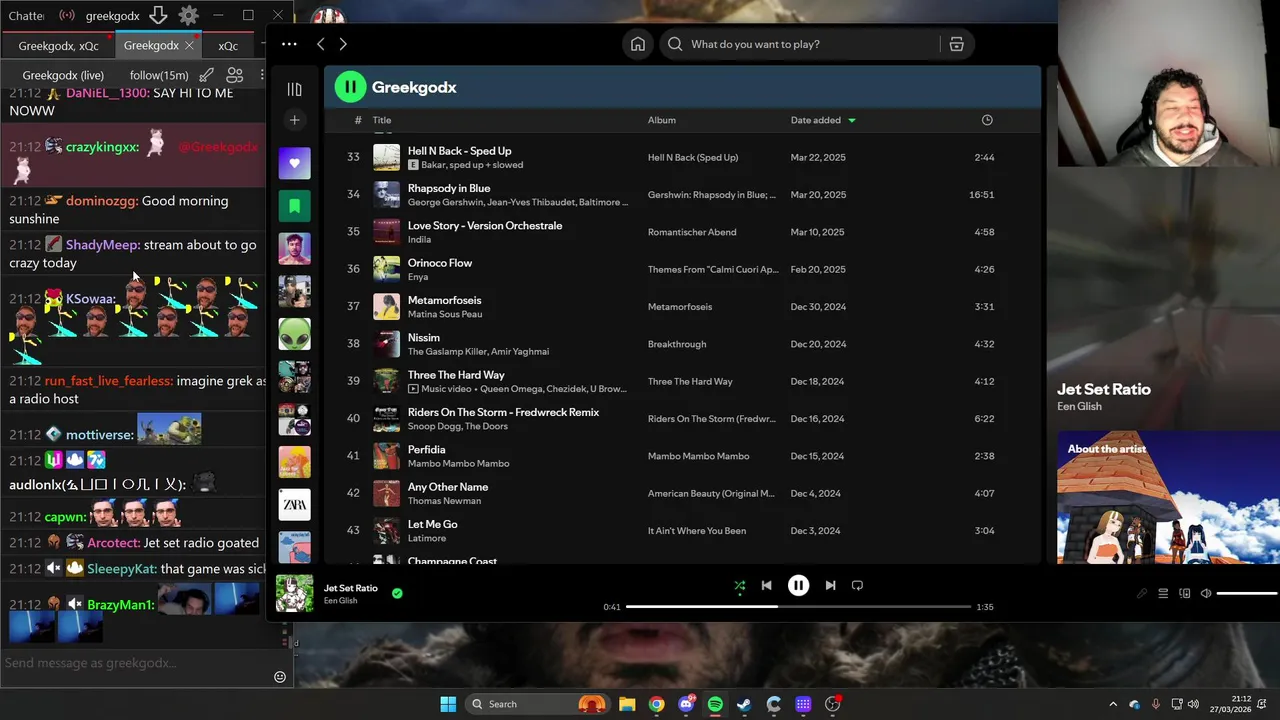This screenshot has height=720, width=1280.
Task: Click in the "Send message as greekgodx" box
Action: 135,663
